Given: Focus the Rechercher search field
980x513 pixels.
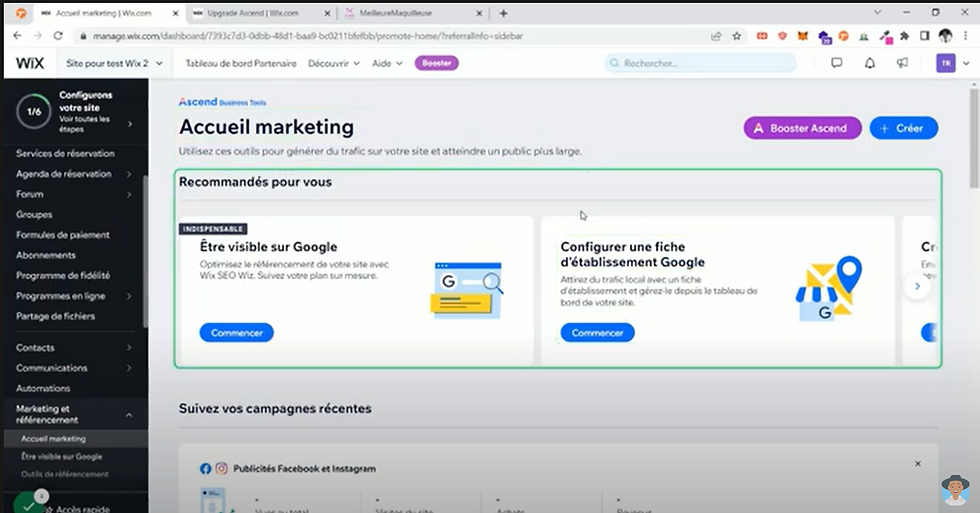Looking at the screenshot, I should tap(700, 63).
